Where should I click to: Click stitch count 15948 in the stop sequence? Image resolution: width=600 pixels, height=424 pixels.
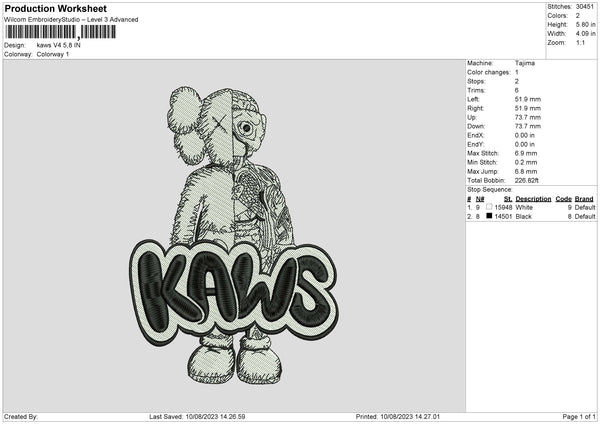point(503,207)
